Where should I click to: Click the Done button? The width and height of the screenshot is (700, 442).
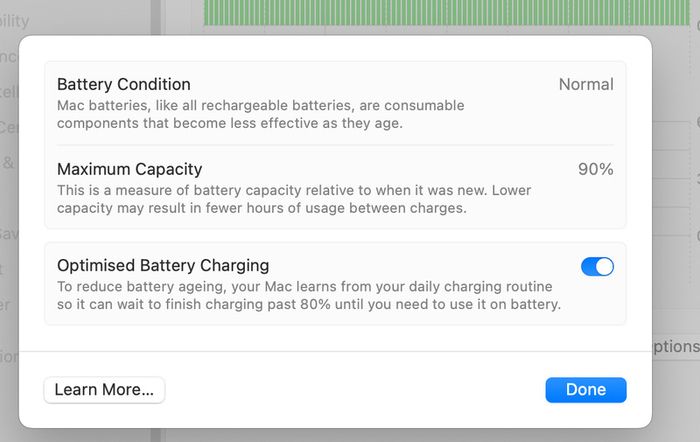click(x=586, y=390)
